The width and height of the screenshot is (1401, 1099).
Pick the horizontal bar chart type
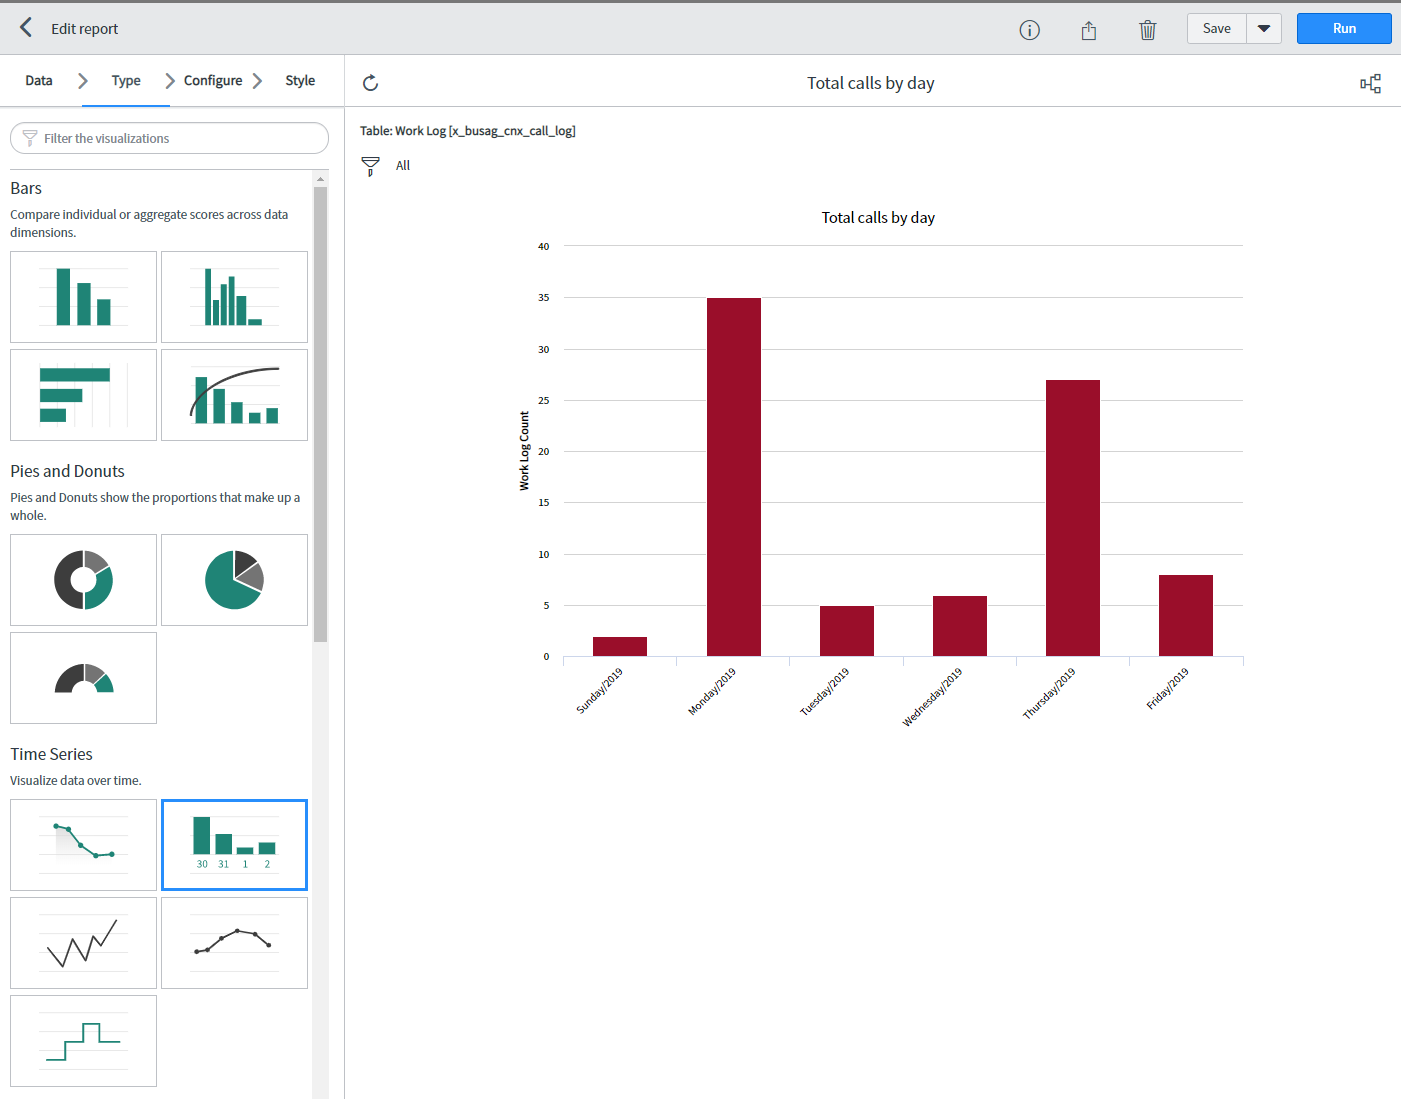83,395
